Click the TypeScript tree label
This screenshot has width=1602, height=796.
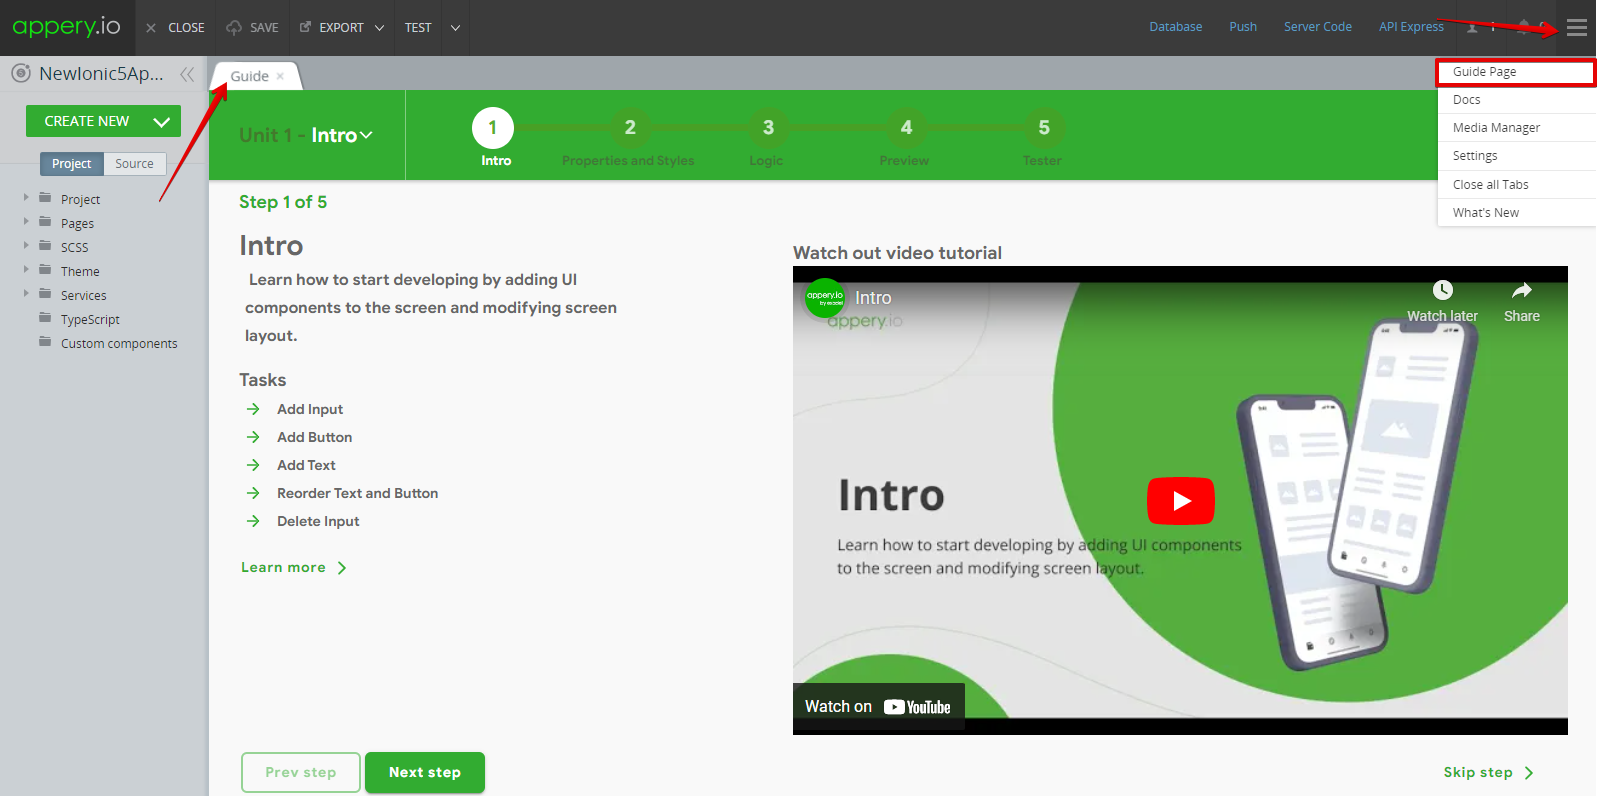point(90,319)
